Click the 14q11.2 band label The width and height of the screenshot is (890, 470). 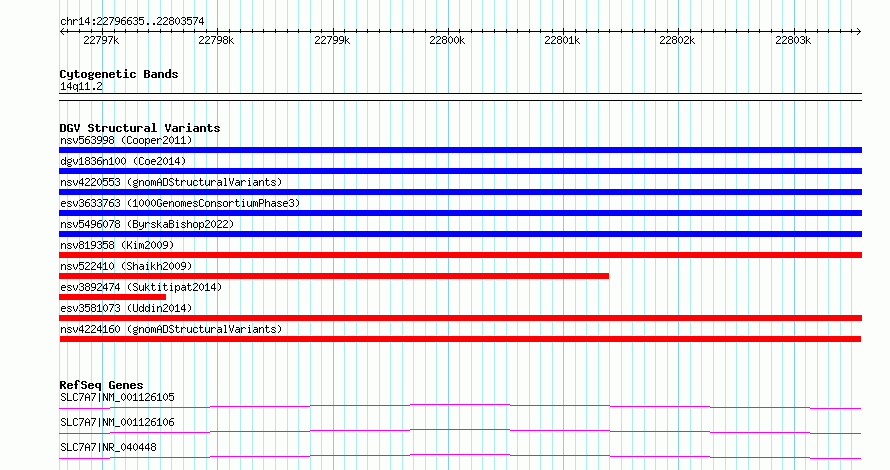click(x=81, y=86)
